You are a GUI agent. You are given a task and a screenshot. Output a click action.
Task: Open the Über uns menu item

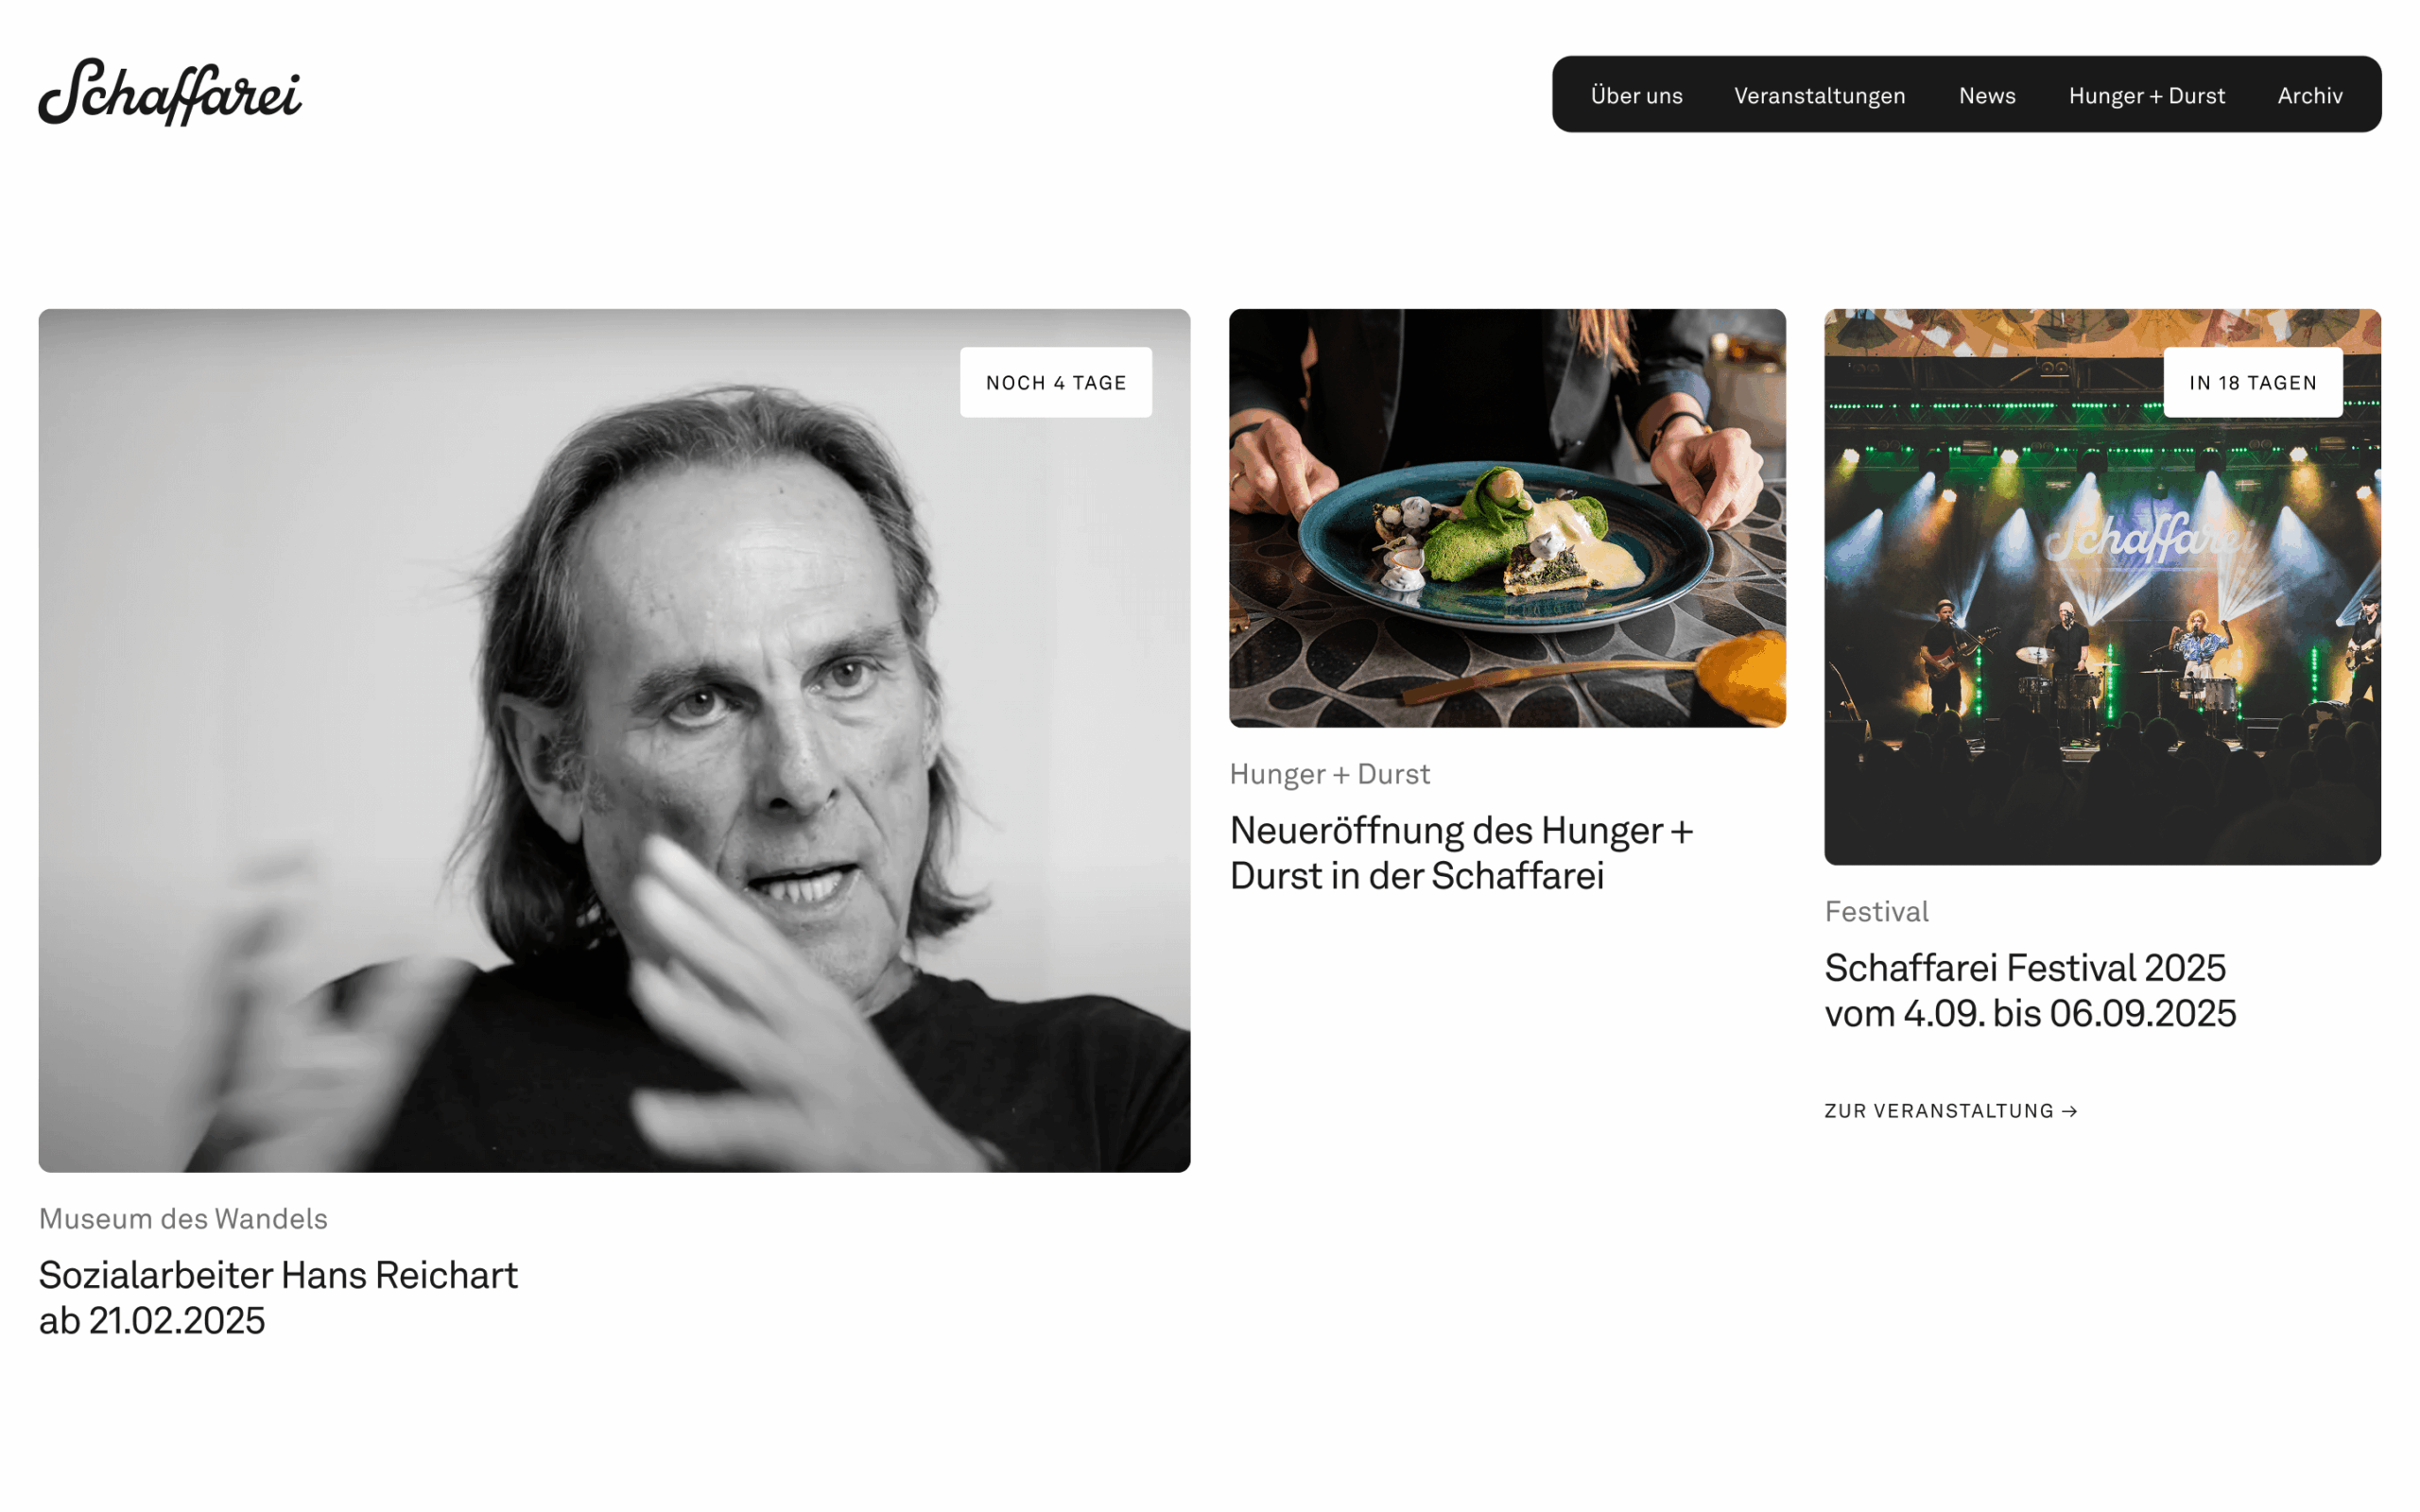(1636, 96)
